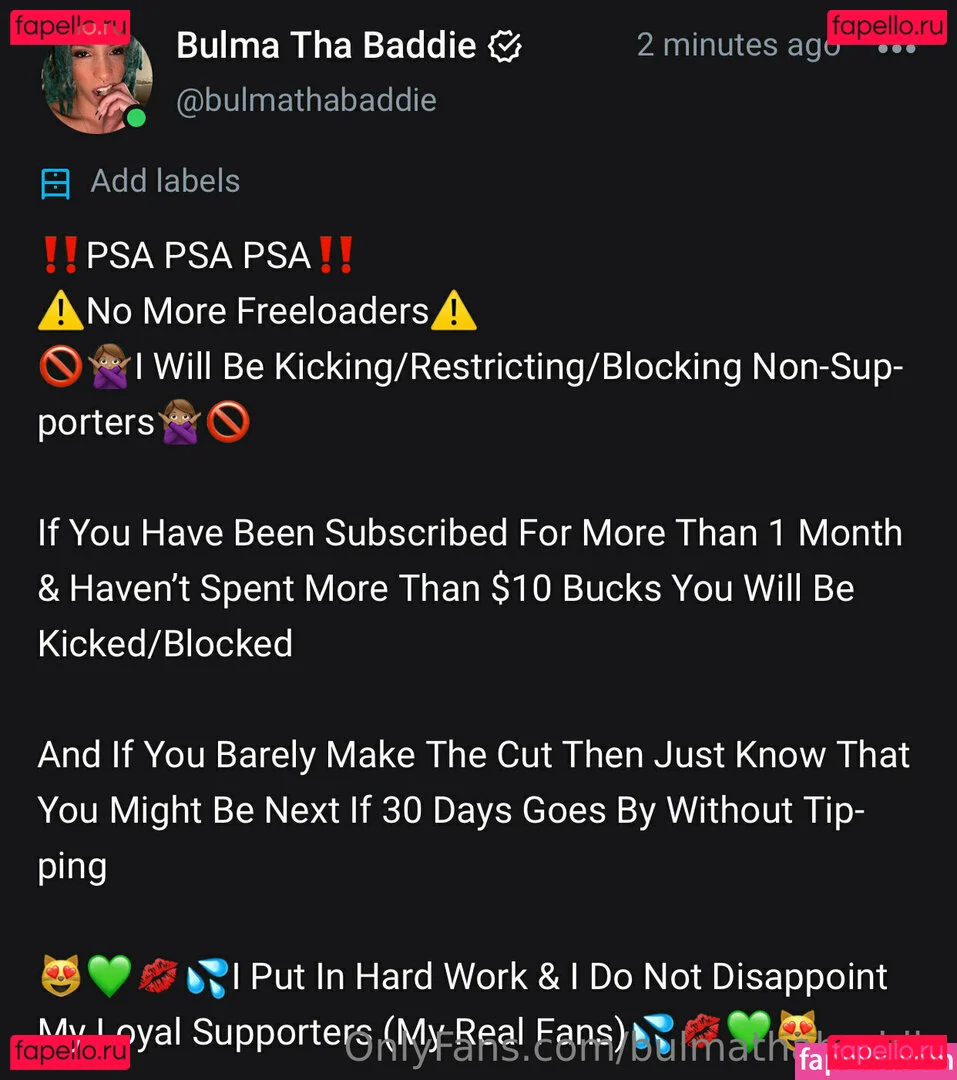Click warning sign emoji before "No More Freeloaders"

coord(61,311)
